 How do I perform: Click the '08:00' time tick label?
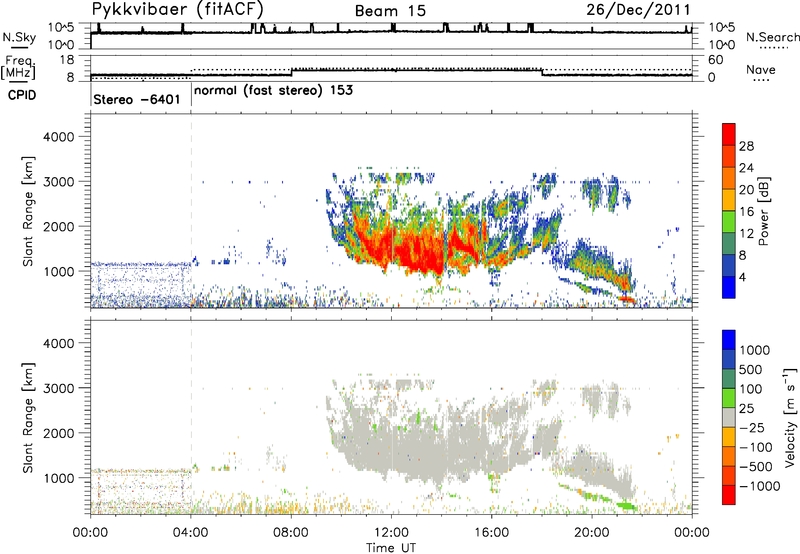tap(291, 533)
